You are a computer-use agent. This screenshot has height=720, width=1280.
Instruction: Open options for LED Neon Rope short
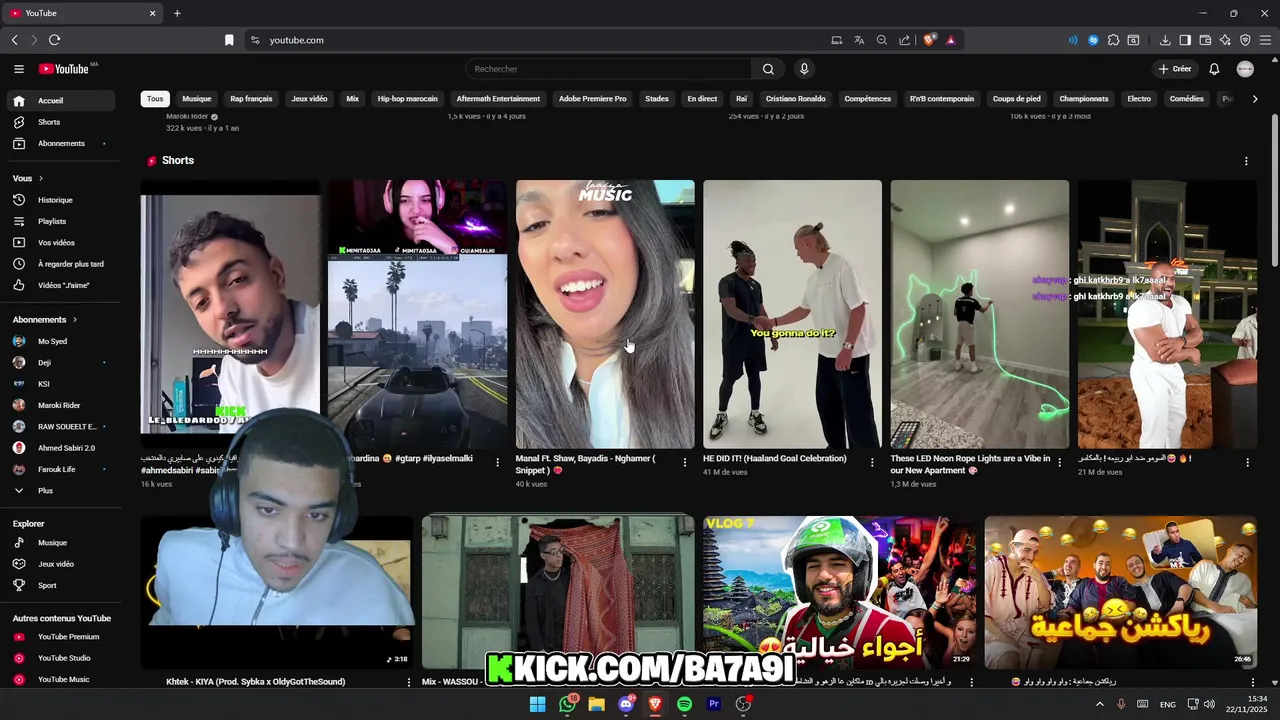tap(1060, 462)
